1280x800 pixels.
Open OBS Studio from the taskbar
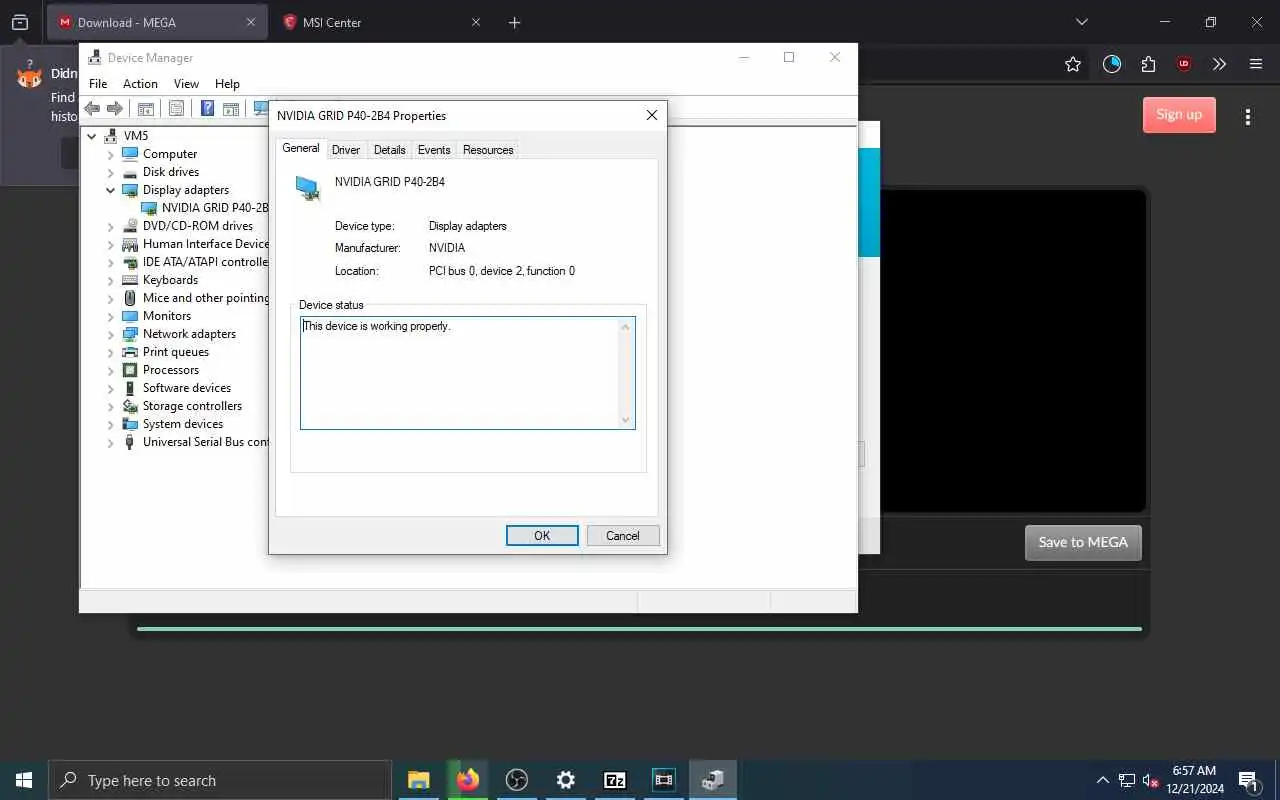coord(516,780)
